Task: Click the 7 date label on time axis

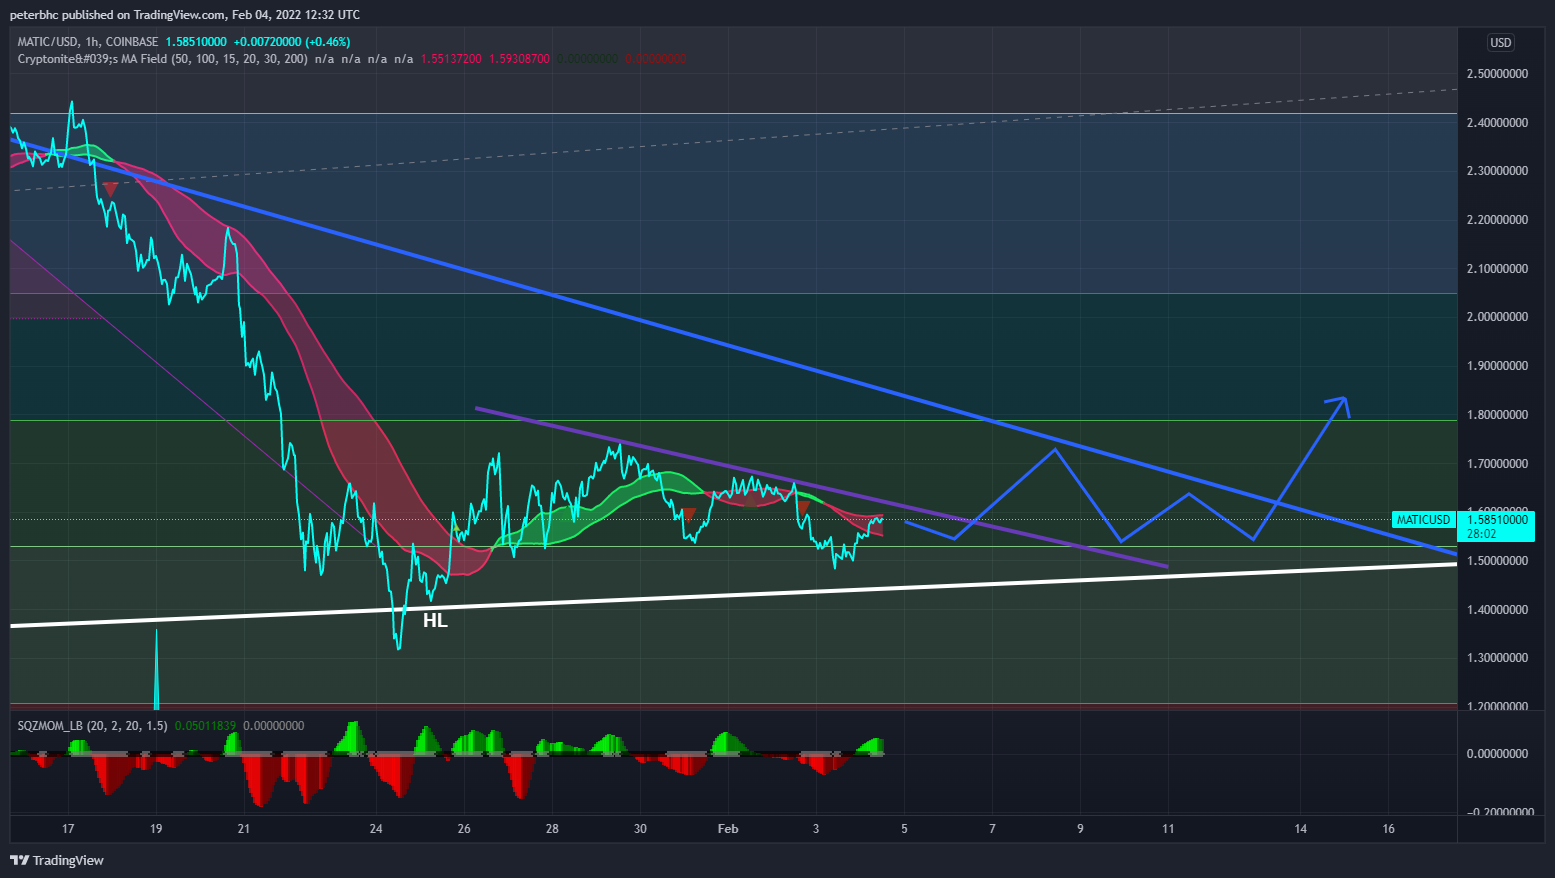Action: [992, 829]
